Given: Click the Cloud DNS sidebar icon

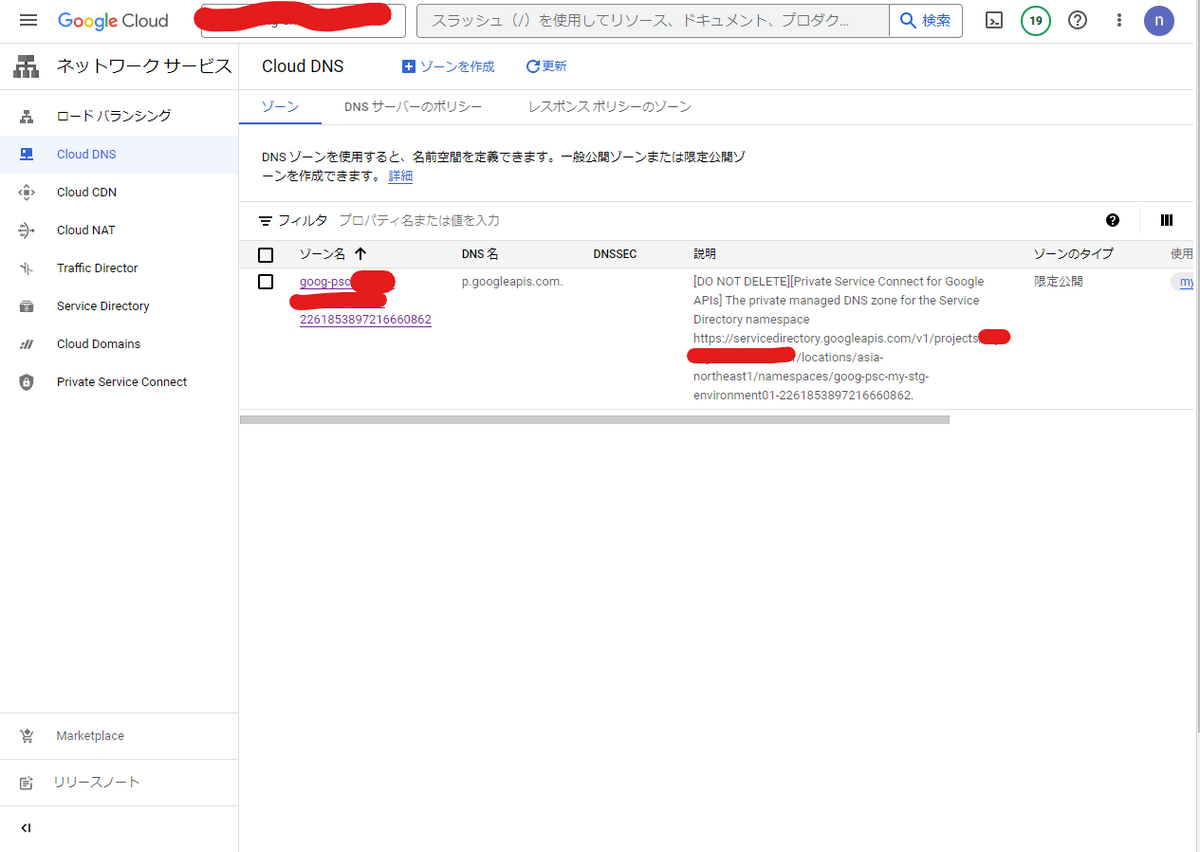Looking at the screenshot, I should pos(27,154).
